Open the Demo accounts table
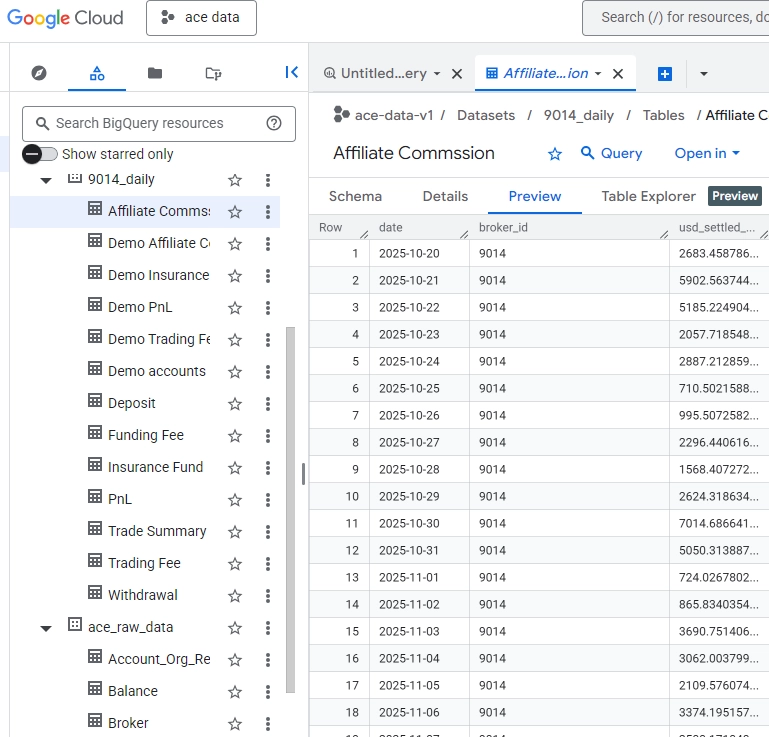This screenshot has width=769, height=737. [x=156, y=371]
